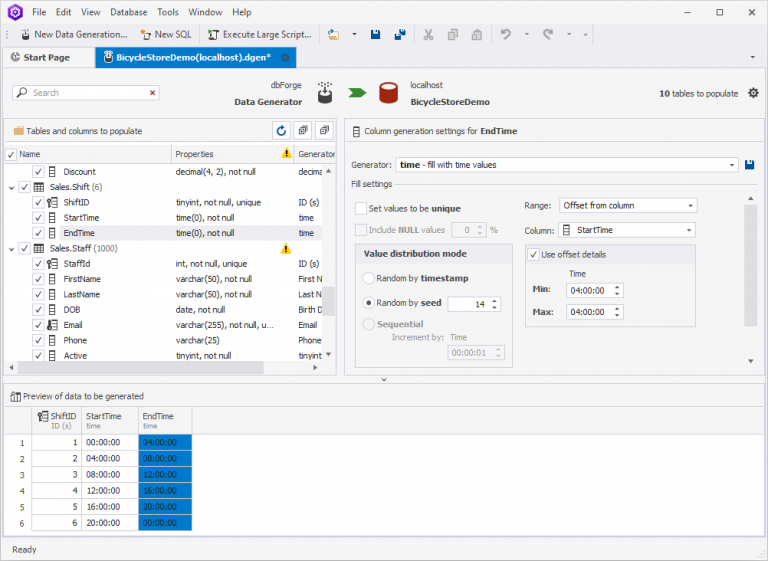The width and height of the screenshot is (768, 561).
Task: Click the New SQL button
Action: (168, 34)
